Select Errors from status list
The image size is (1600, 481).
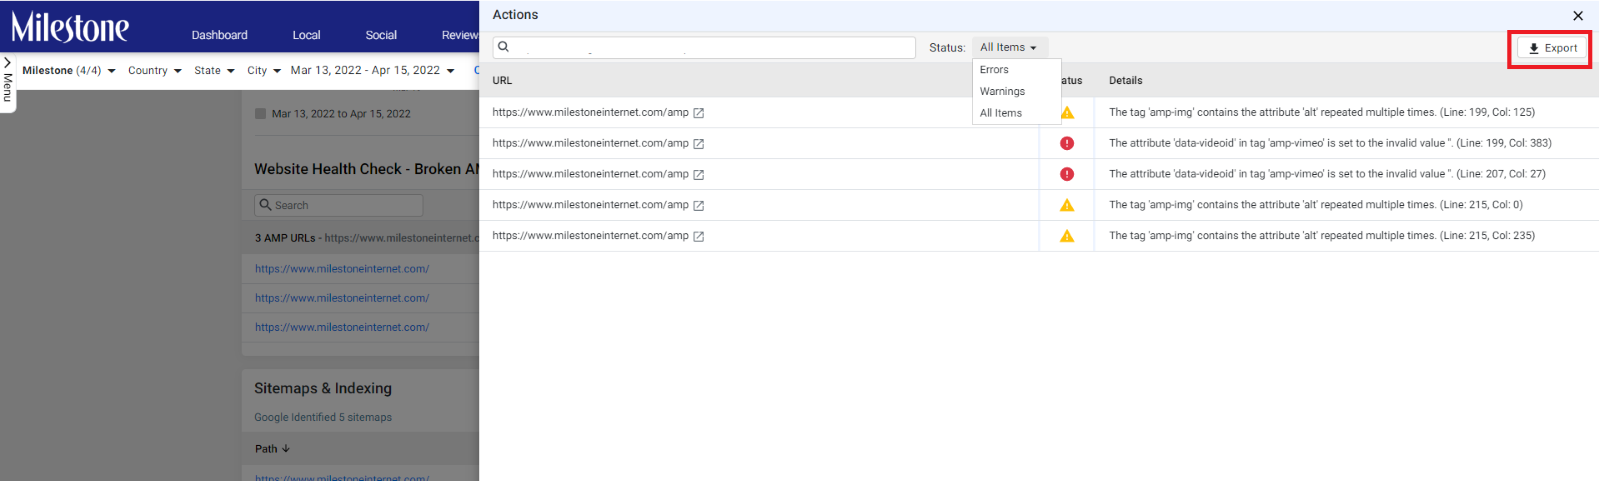pos(994,70)
